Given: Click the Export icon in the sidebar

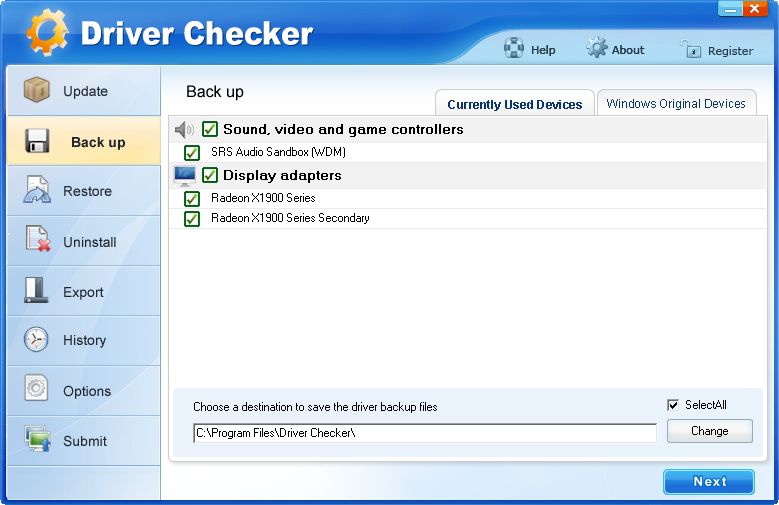Looking at the screenshot, I should point(36,290).
